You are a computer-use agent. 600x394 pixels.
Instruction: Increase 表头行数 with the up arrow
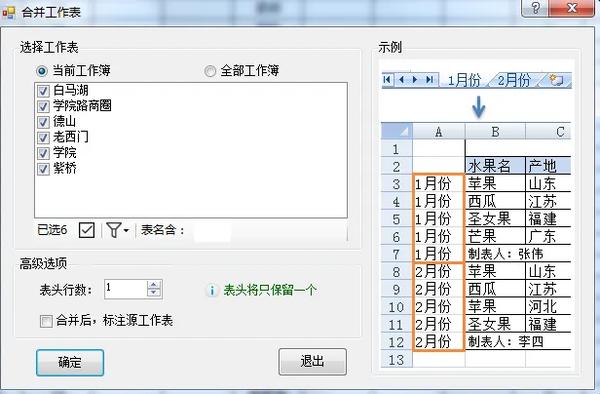pyautogui.click(x=154, y=285)
